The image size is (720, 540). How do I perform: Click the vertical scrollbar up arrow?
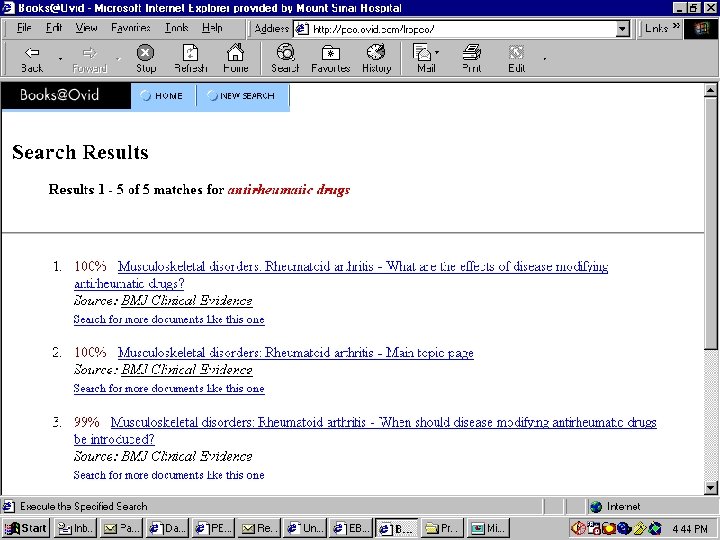pyautogui.click(x=710, y=91)
